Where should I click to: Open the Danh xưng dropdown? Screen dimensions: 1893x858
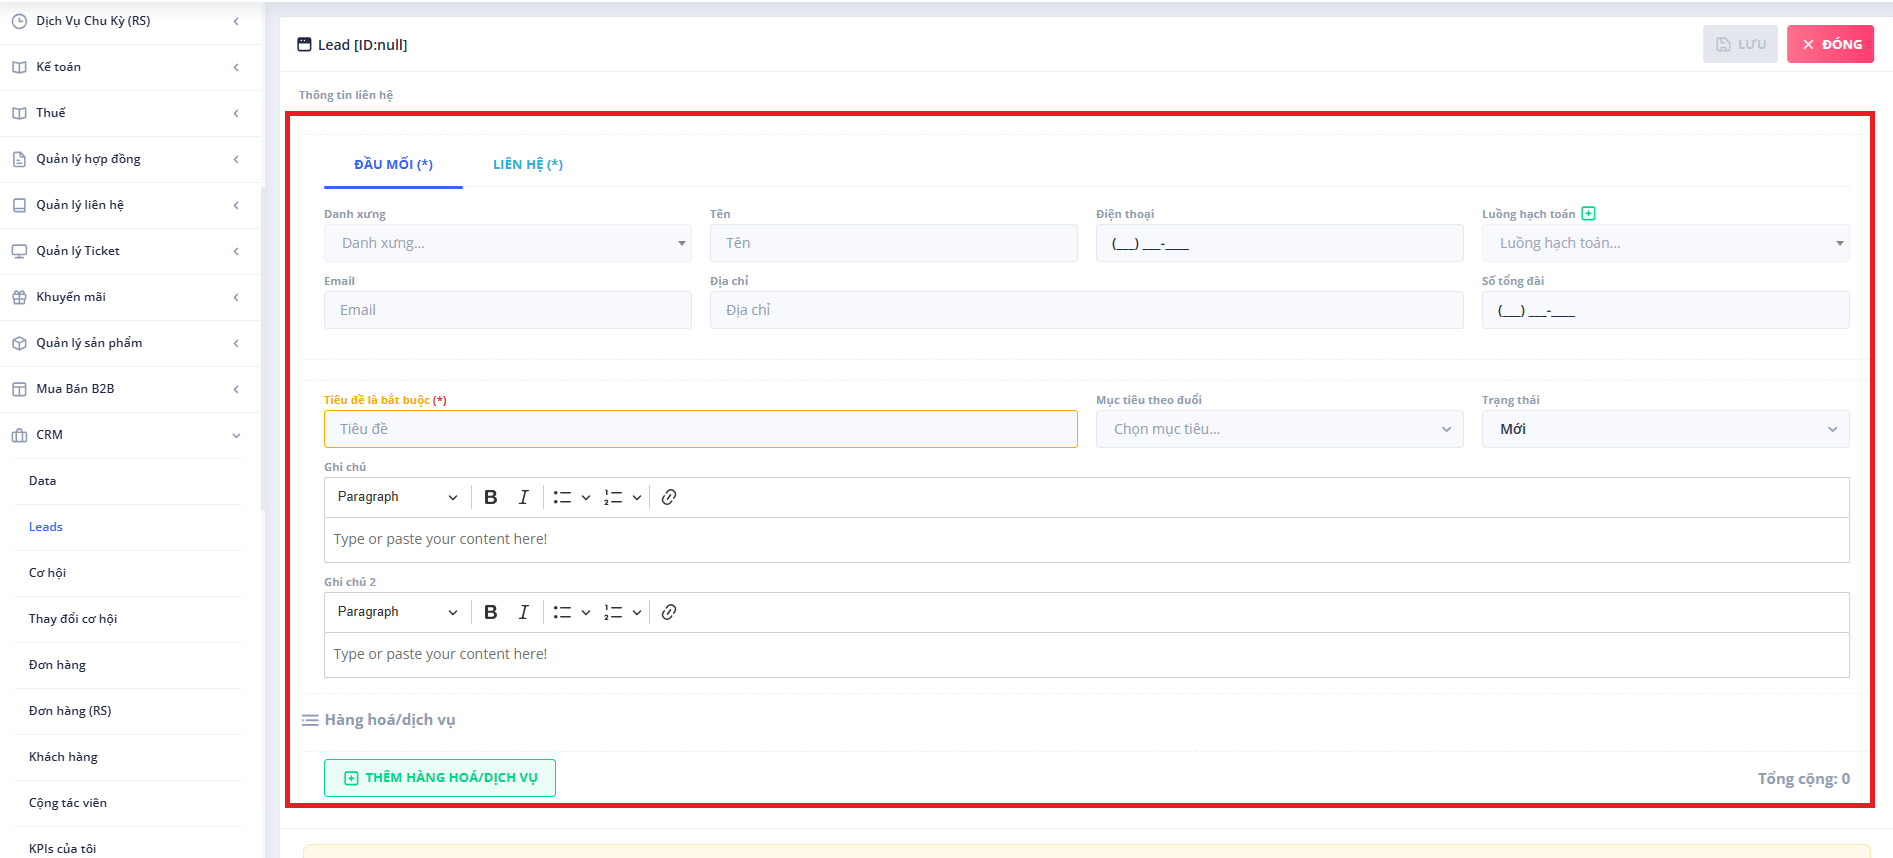pyautogui.click(x=507, y=243)
